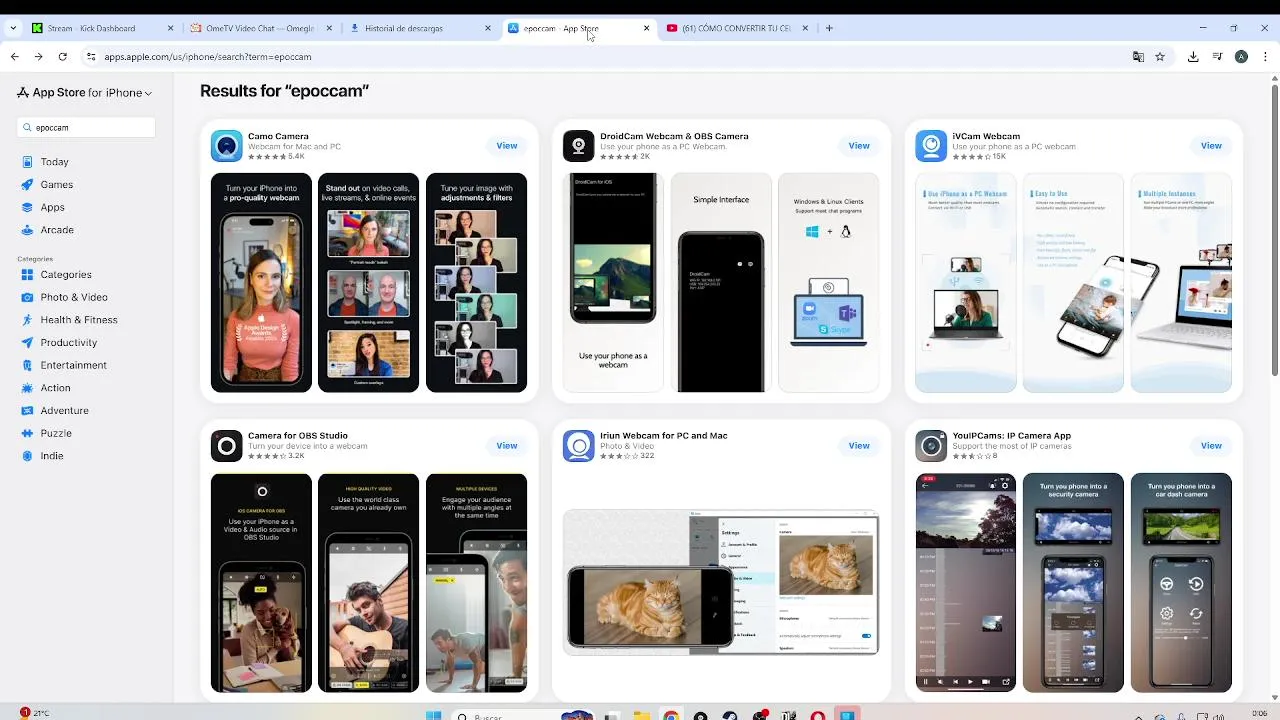Screen dimensions: 1280x720
Task: Open the Camera for OBS Studio icon
Action: pyautogui.click(x=226, y=446)
